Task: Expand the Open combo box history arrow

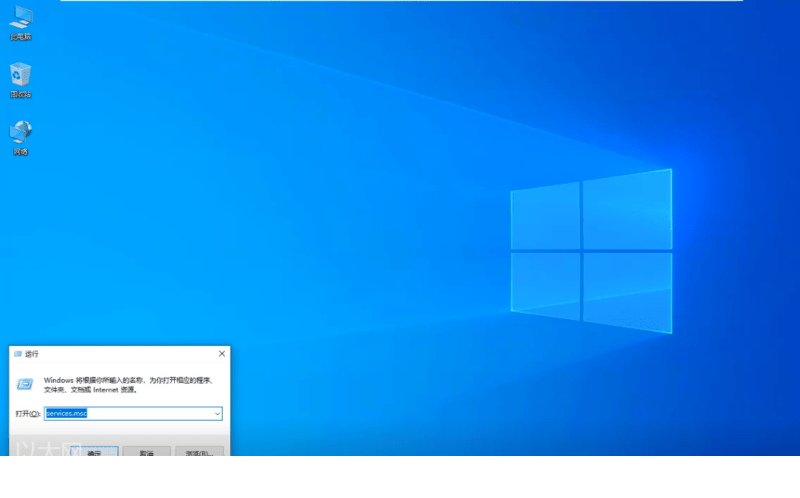Action: [x=216, y=413]
